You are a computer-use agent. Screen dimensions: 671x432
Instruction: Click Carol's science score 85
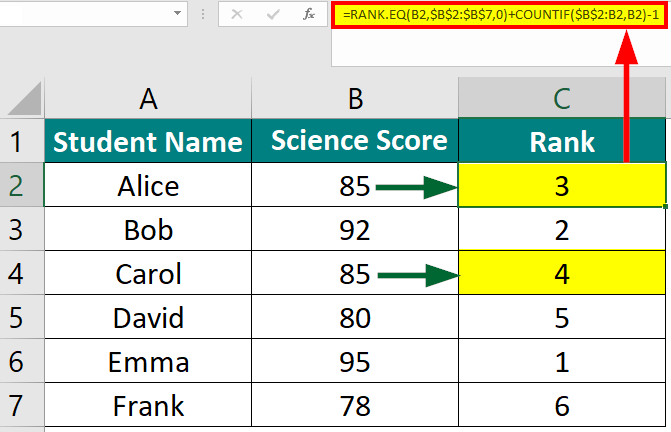point(355,273)
